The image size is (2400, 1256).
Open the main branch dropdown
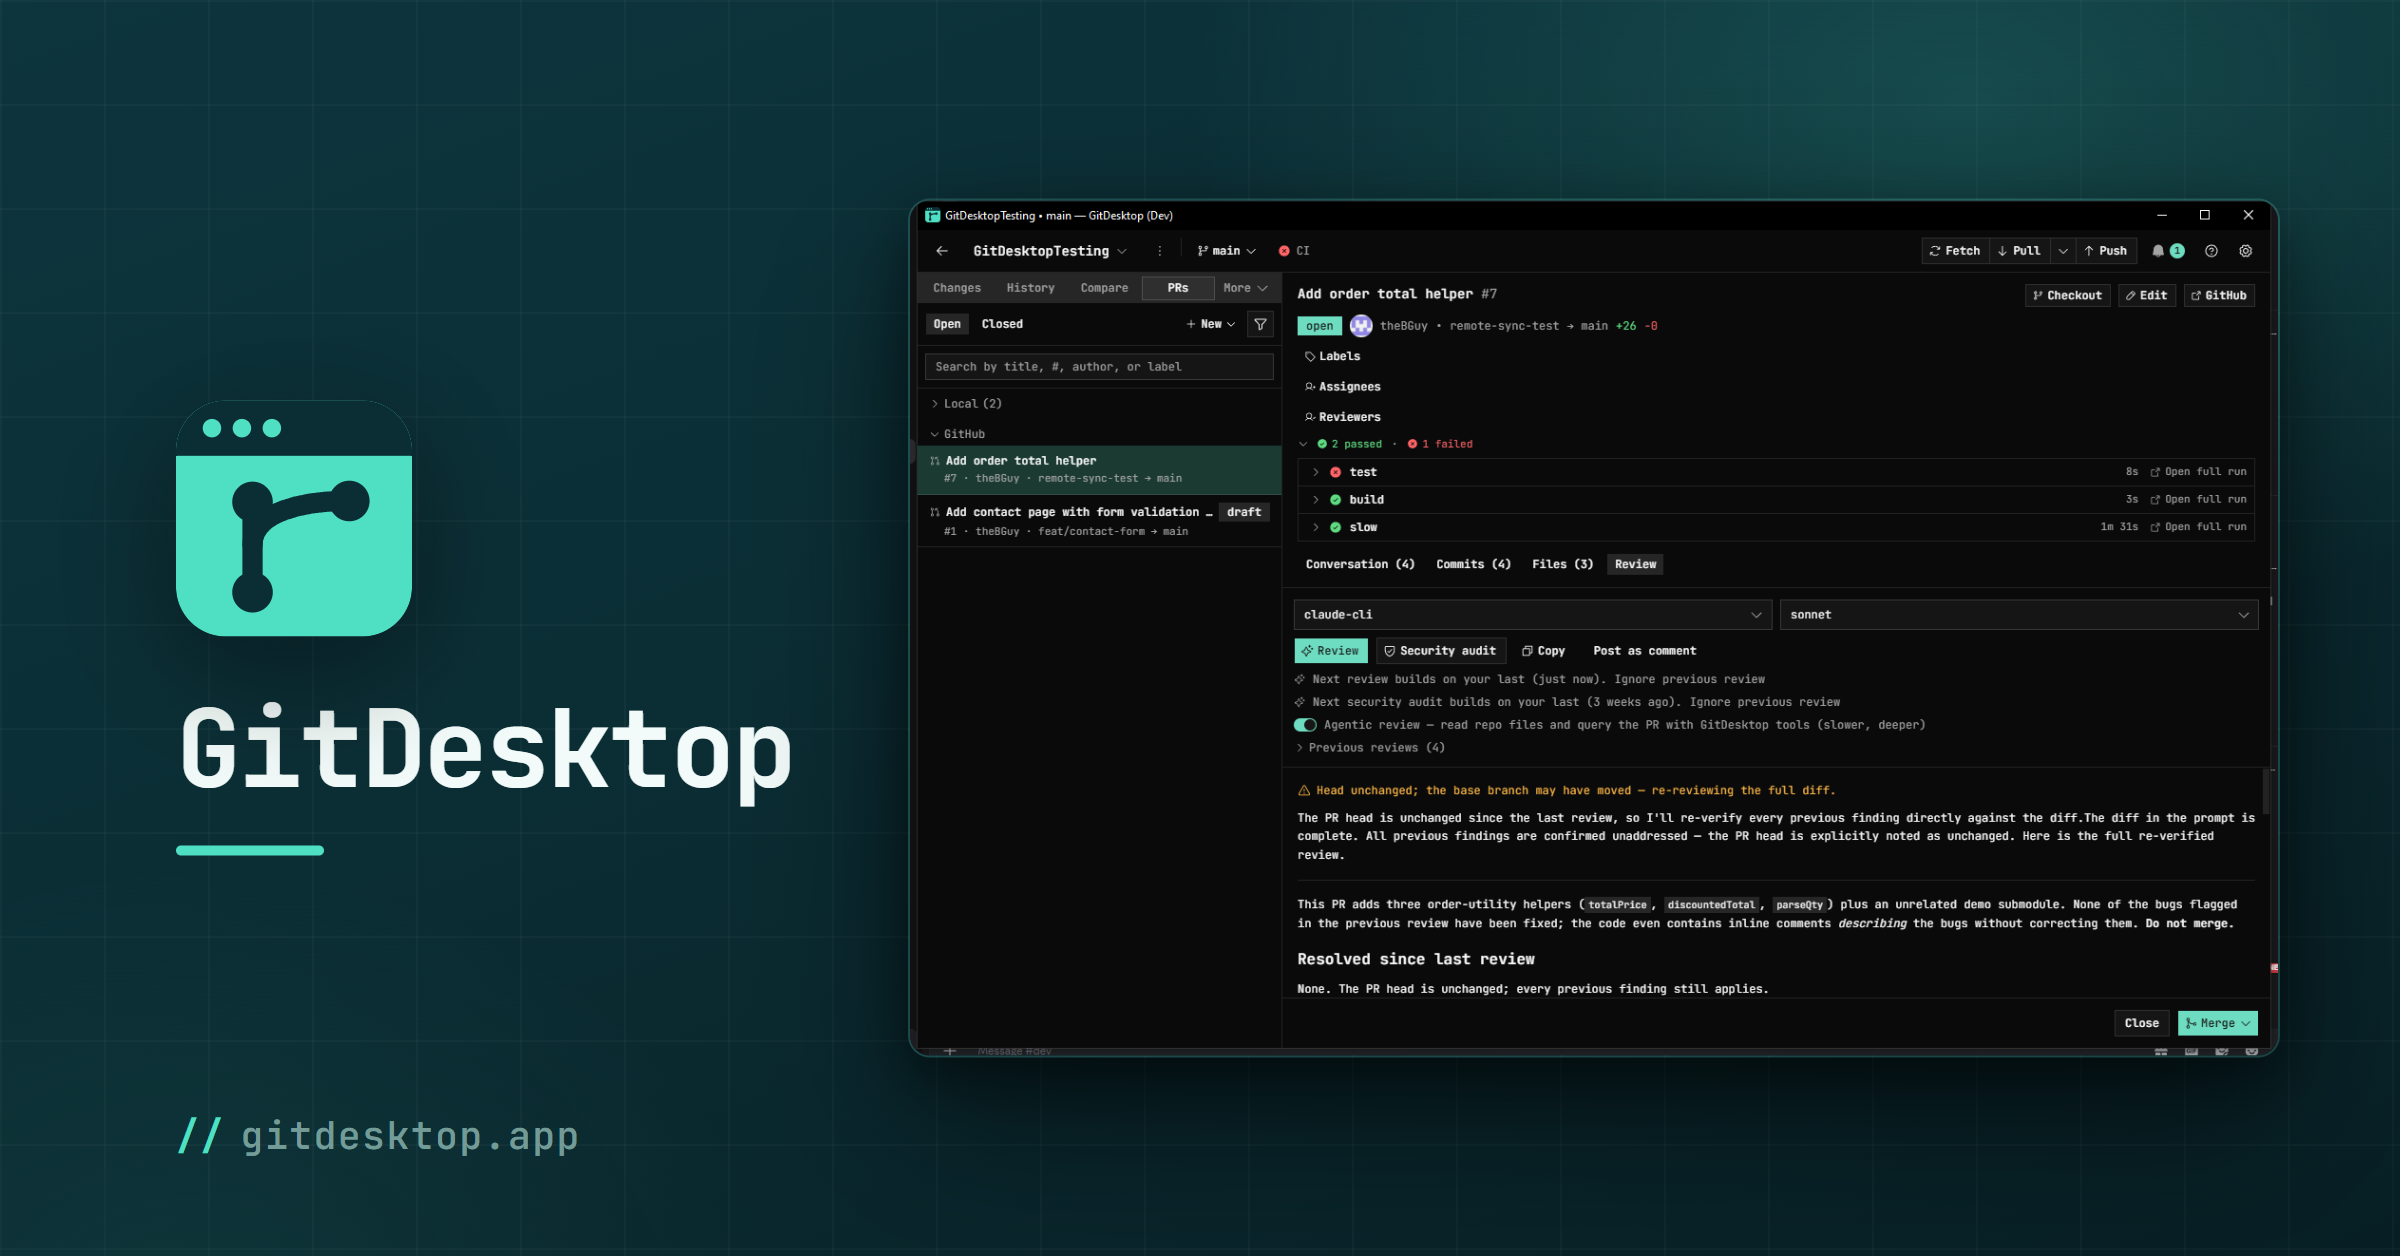click(1226, 251)
